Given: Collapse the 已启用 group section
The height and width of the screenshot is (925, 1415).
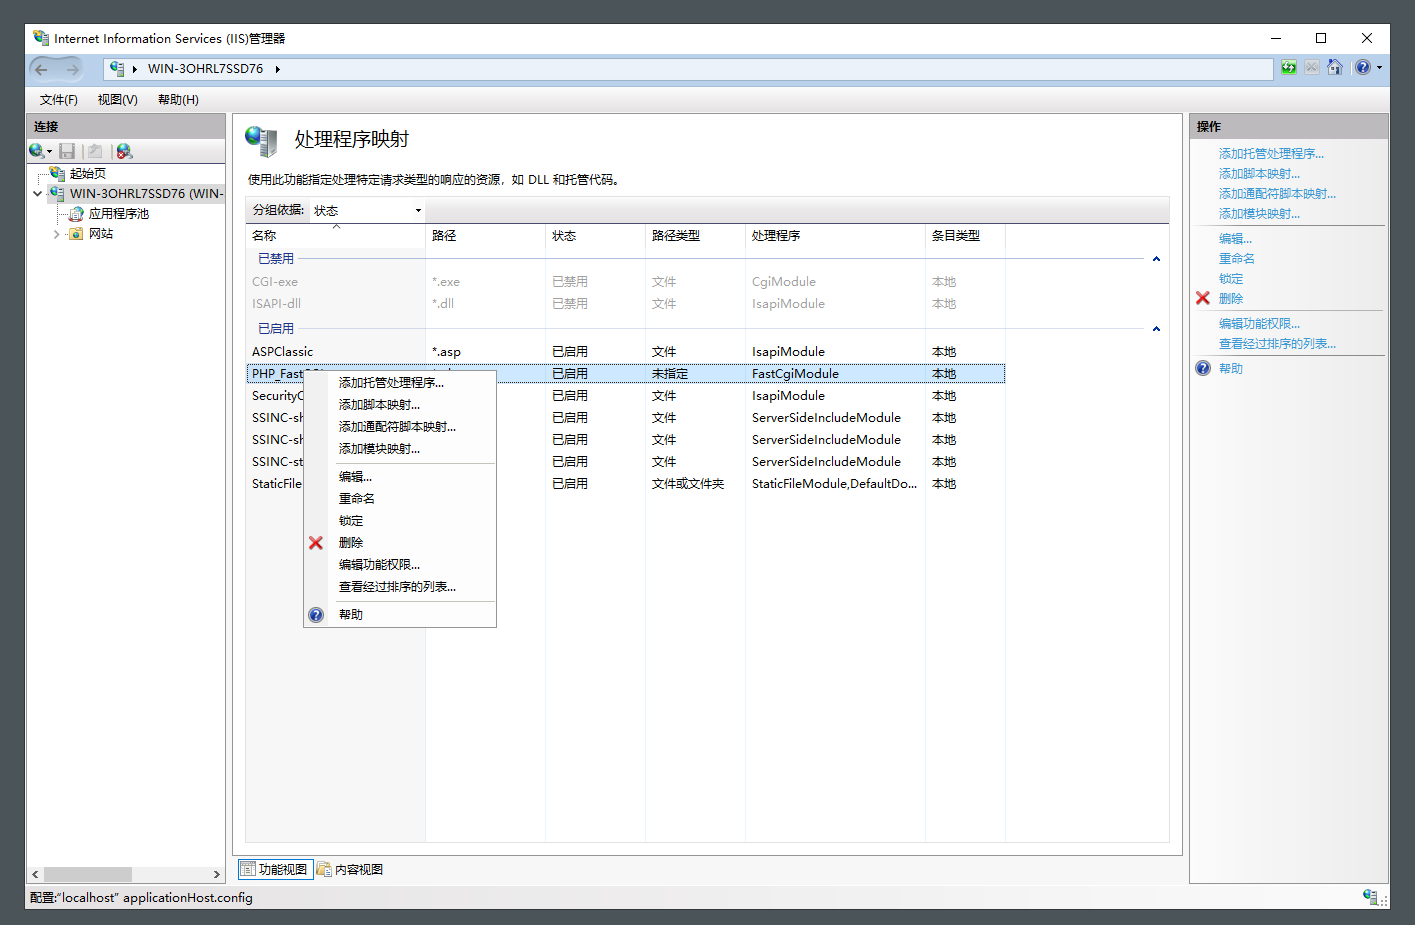Looking at the screenshot, I should point(1156,329).
